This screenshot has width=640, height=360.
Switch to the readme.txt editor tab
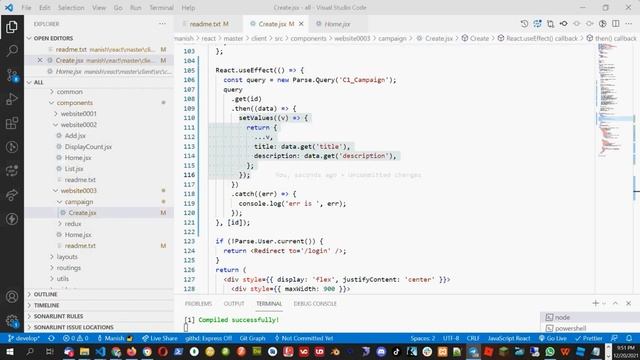(209, 24)
